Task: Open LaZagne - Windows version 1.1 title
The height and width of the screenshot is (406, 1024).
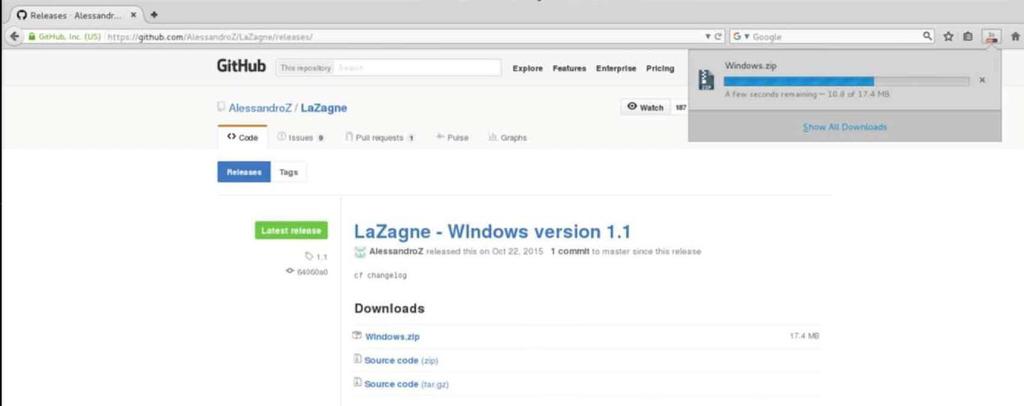Action: pyautogui.click(x=492, y=232)
